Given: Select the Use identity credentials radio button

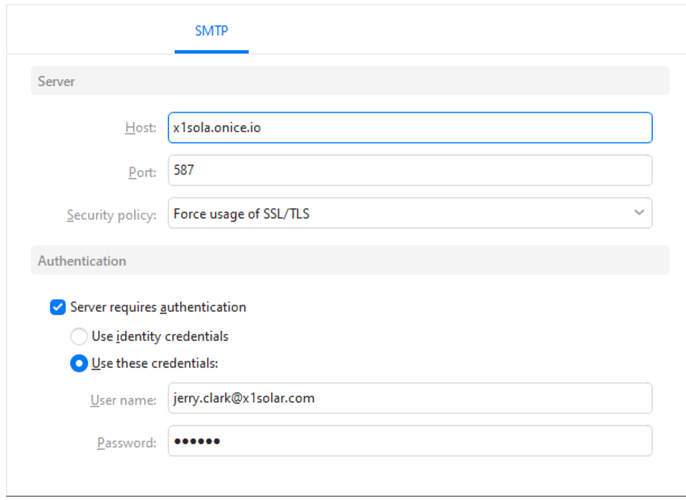Looking at the screenshot, I should pyautogui.click(x=79, y=336).
